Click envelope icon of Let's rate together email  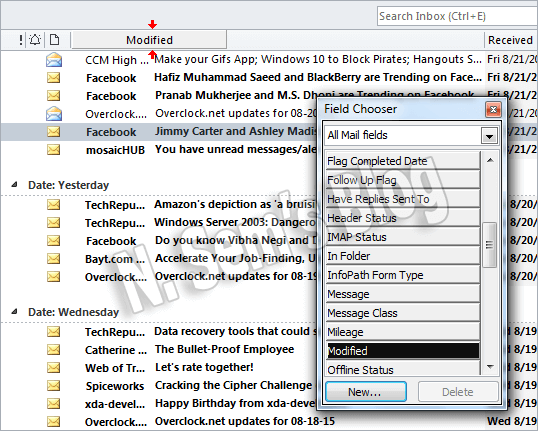(x=54, y=368)
